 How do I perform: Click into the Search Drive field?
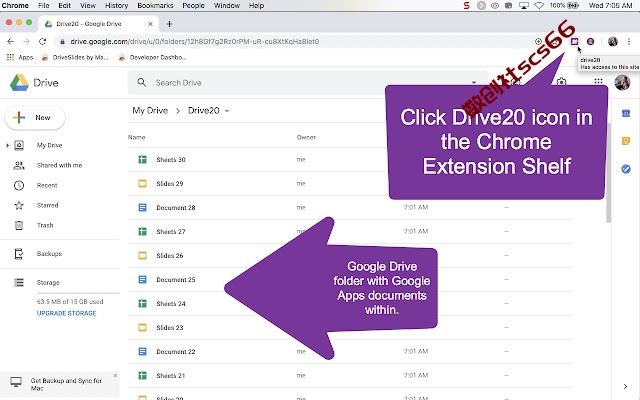pos(306,83)
